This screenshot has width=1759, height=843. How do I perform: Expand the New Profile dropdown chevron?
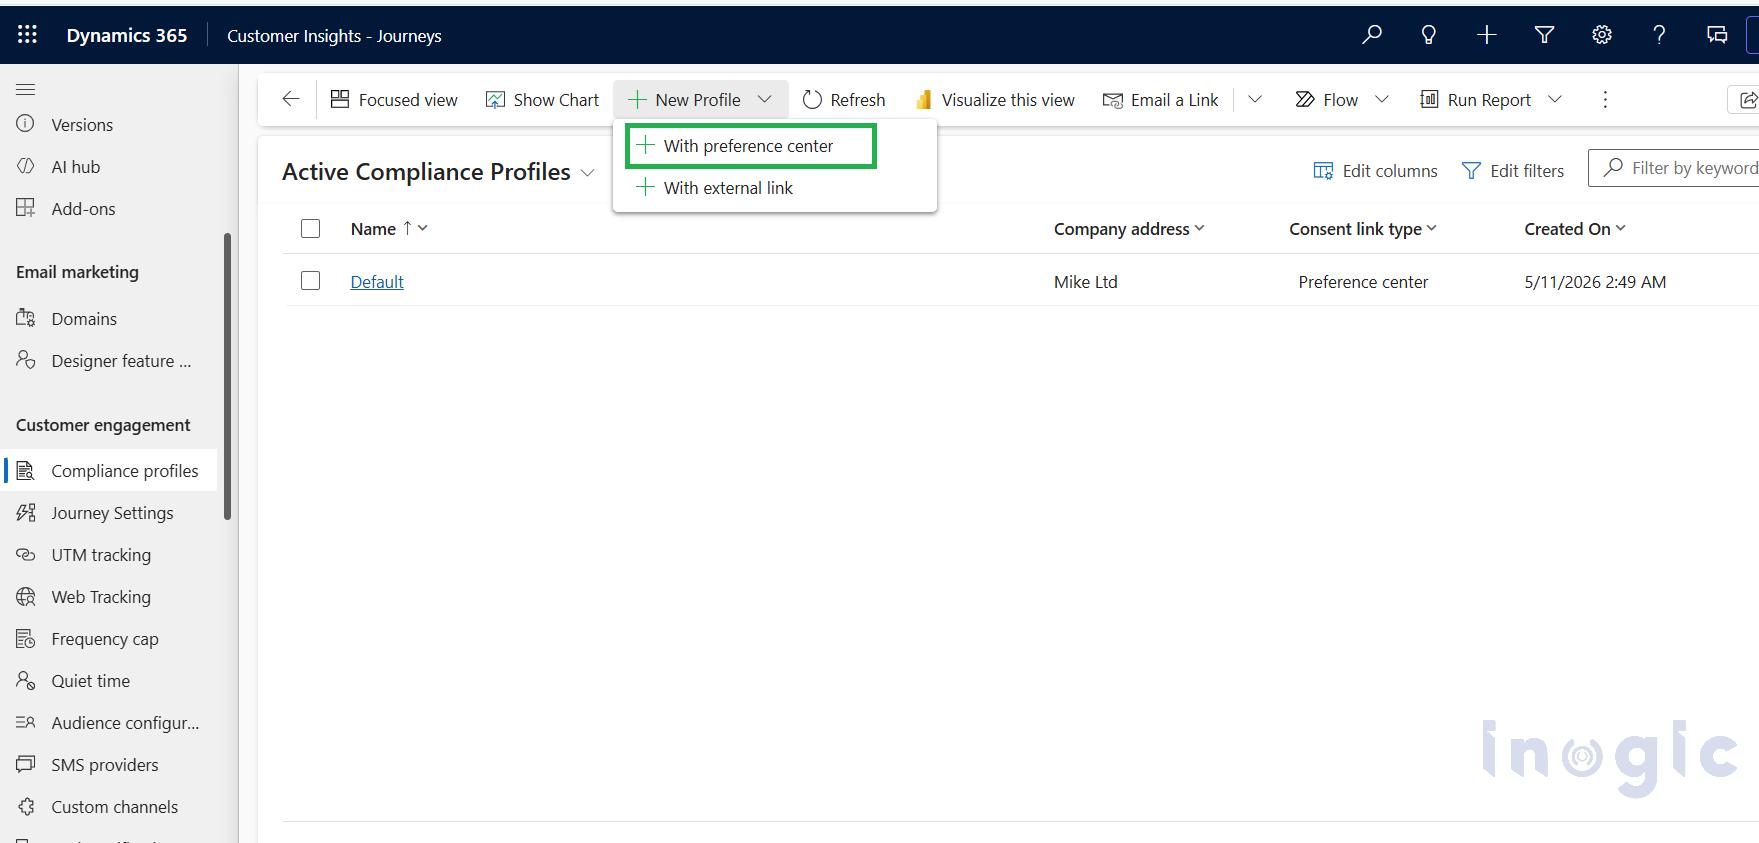tap(765, 99)
